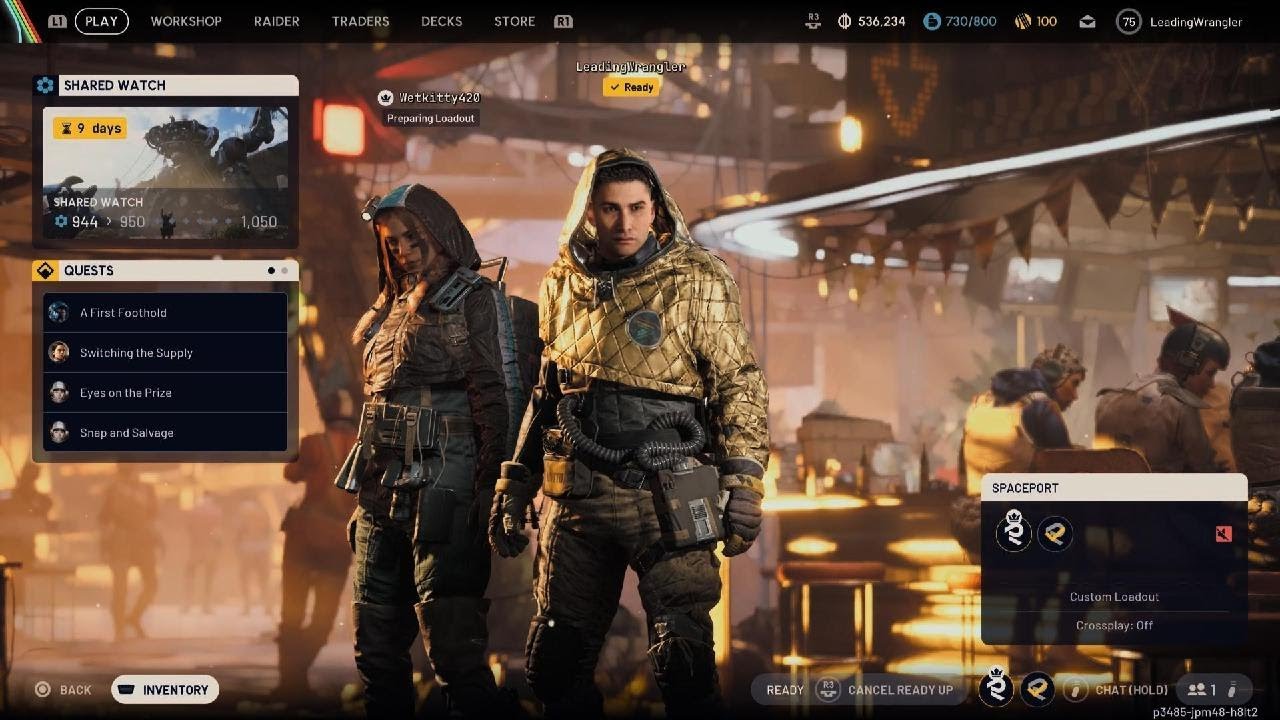Click the blue currency icon beside 730/800
Image resolution: width=1280 pixels, height=720 pixels.
[932, 21]
